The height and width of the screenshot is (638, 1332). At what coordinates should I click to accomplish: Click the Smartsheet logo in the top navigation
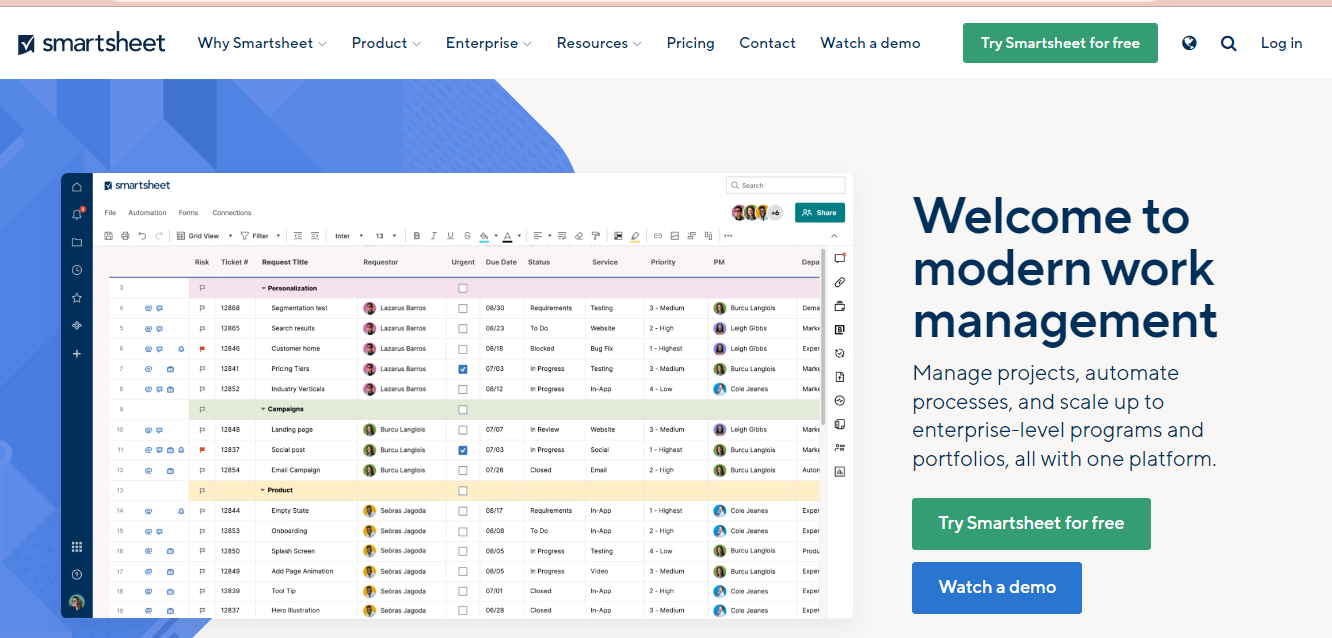[92, 43]
